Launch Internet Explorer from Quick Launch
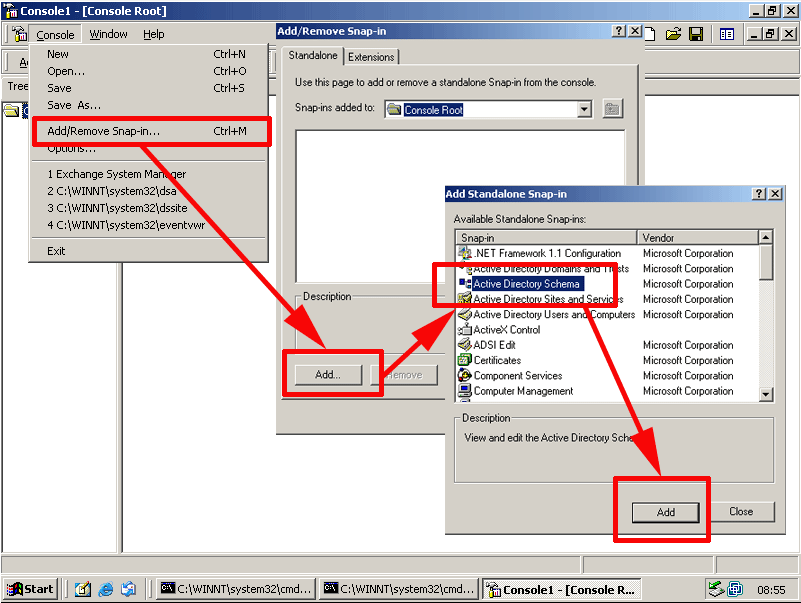Viewport: 801px width, 603px height. coord(106,589)
